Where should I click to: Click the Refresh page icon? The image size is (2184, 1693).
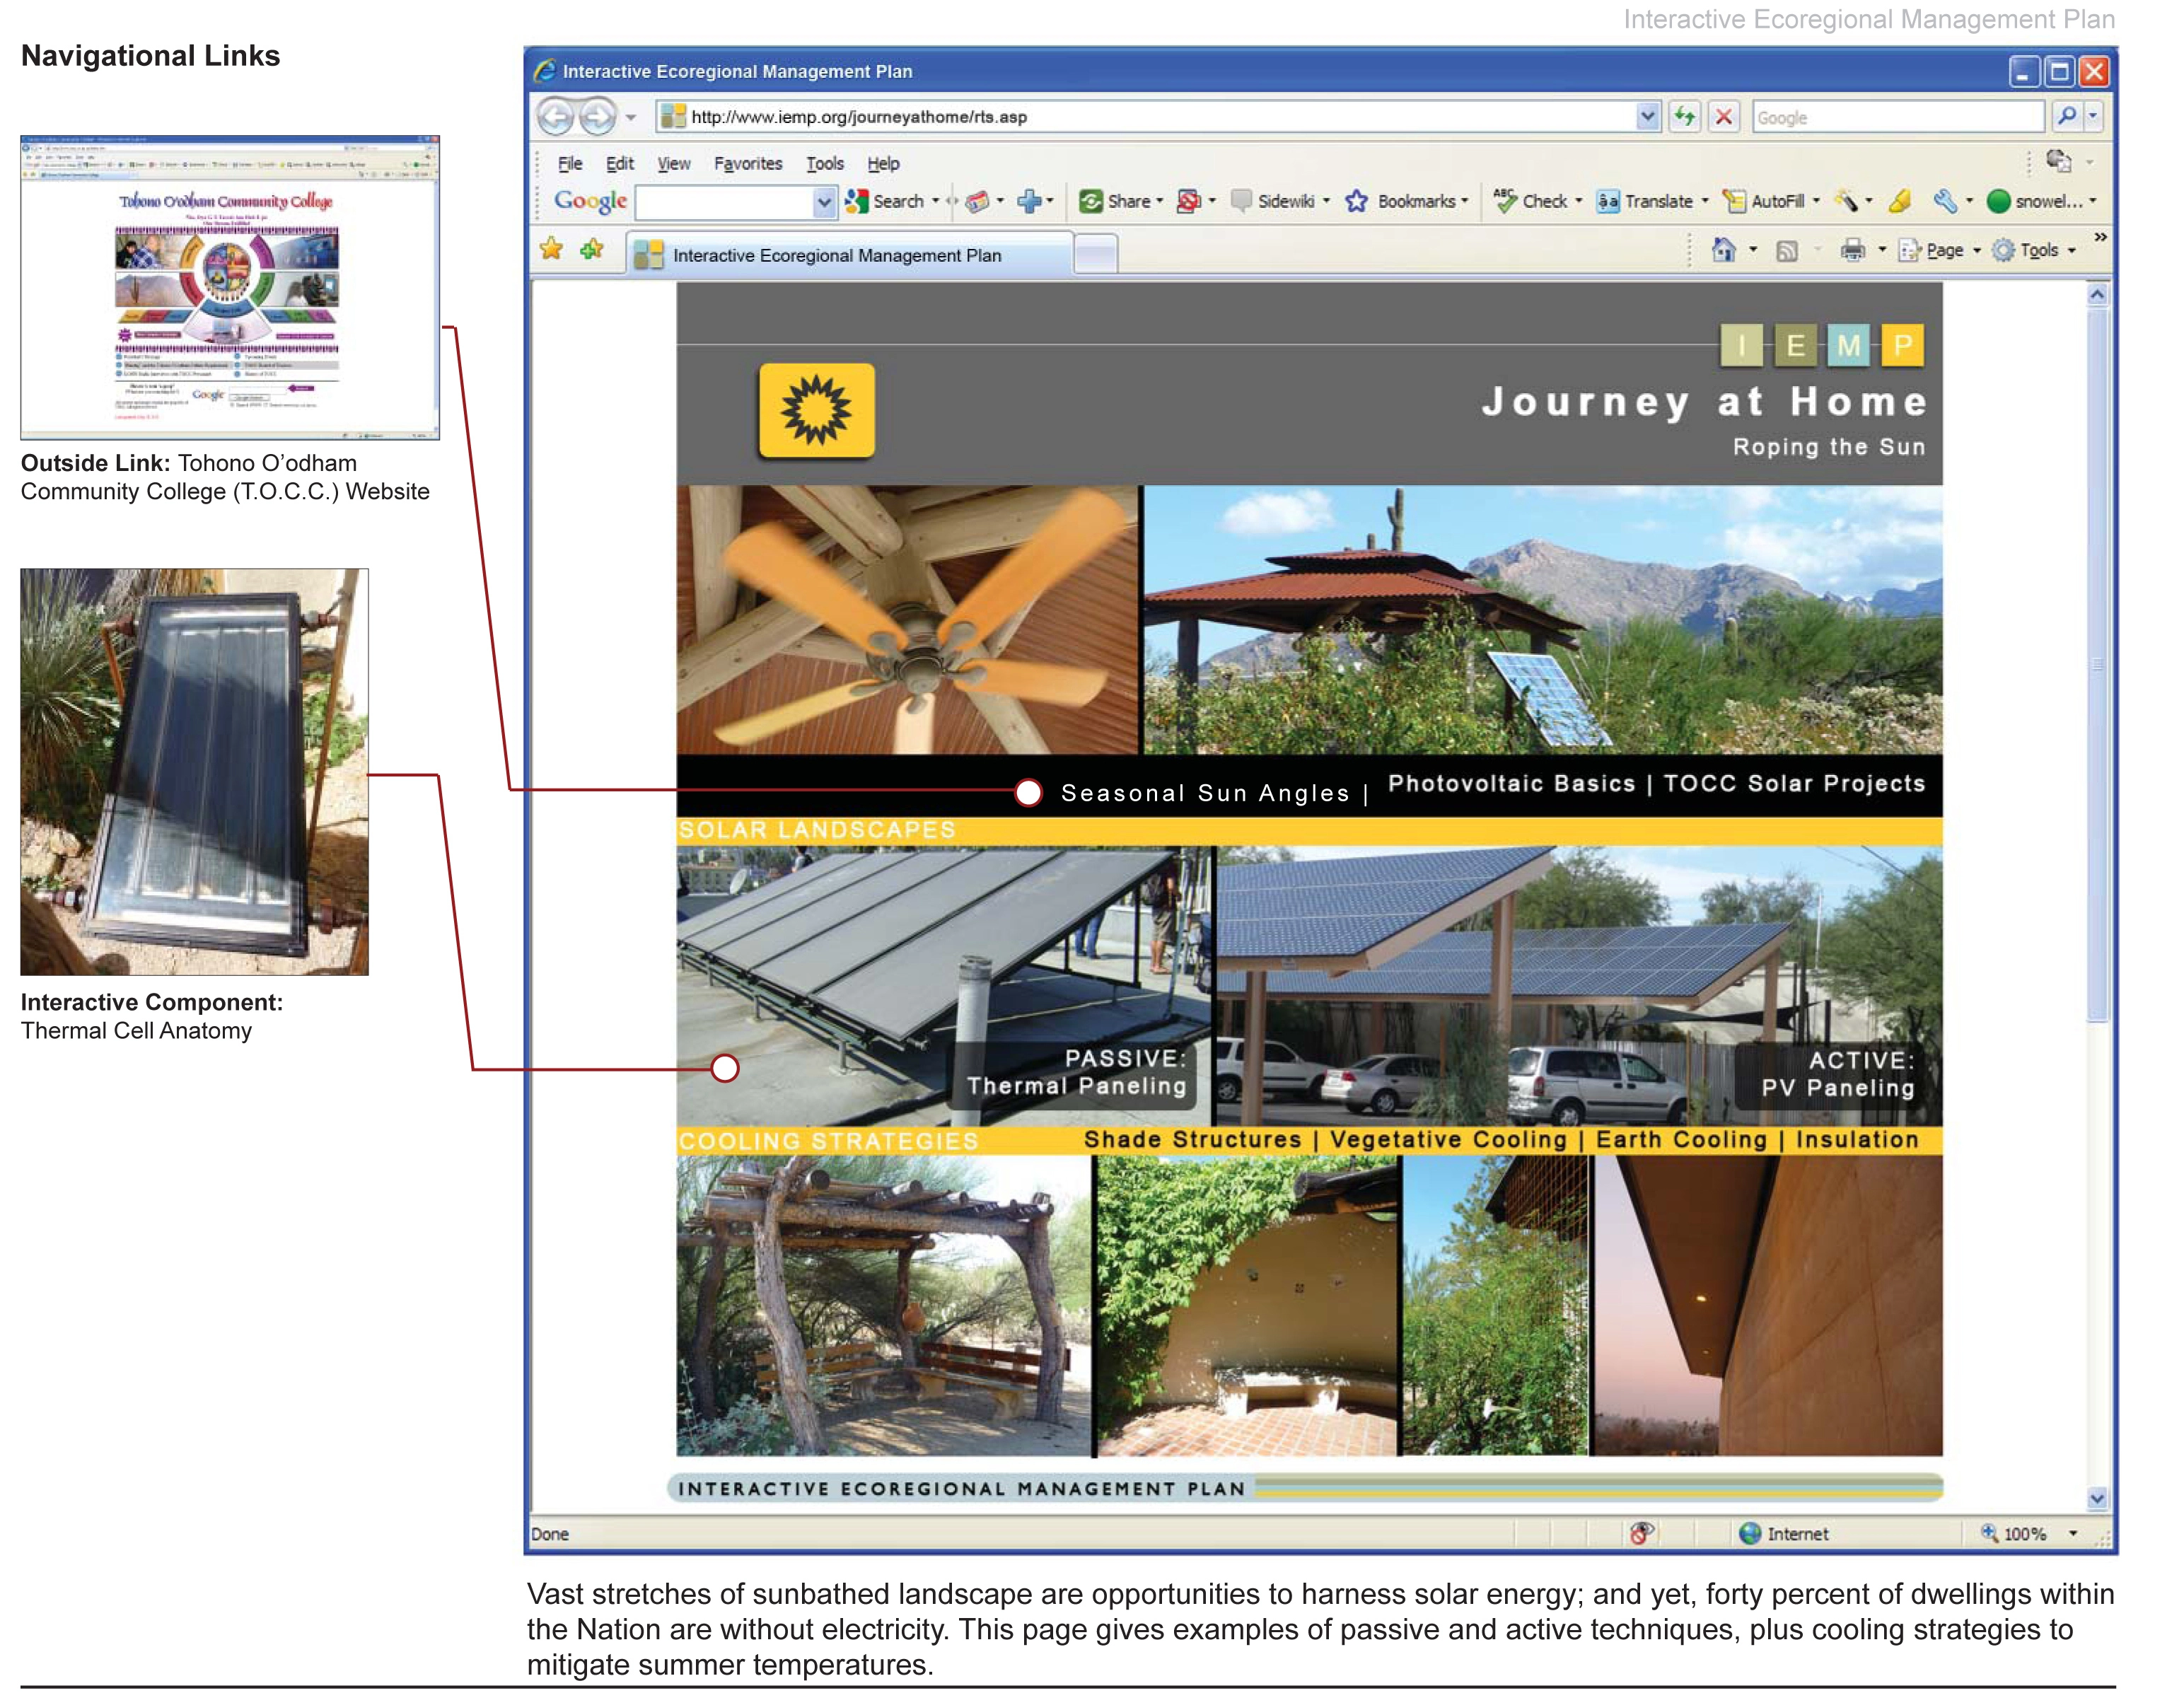[x=1685, y=117]
